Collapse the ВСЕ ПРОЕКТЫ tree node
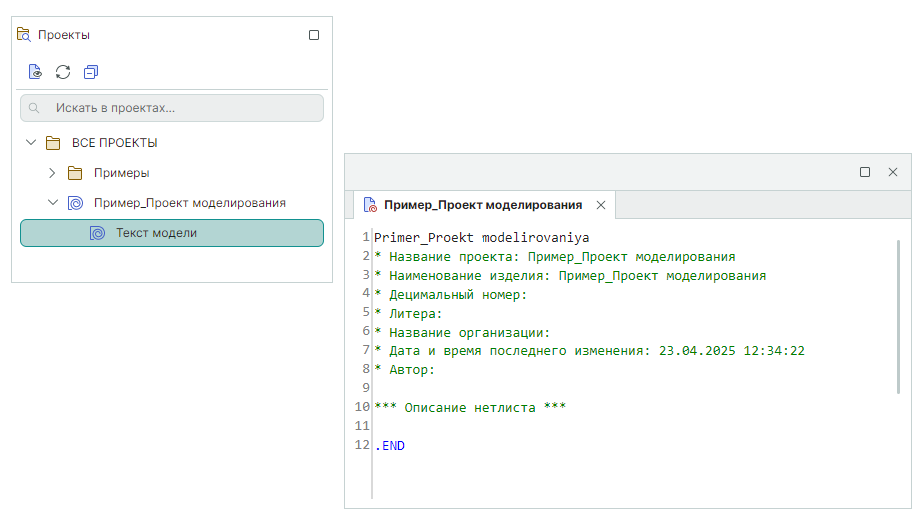 pos(30,143)
